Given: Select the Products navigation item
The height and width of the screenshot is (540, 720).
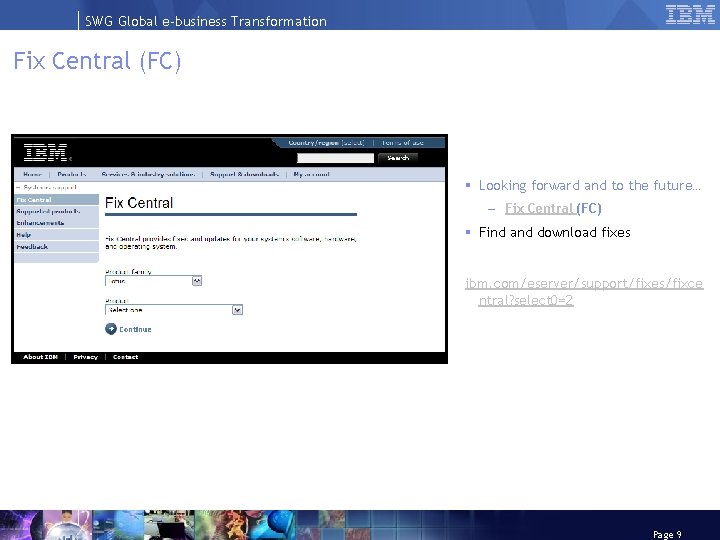Looking at the screenshot, I should click(x=72, y=174).
